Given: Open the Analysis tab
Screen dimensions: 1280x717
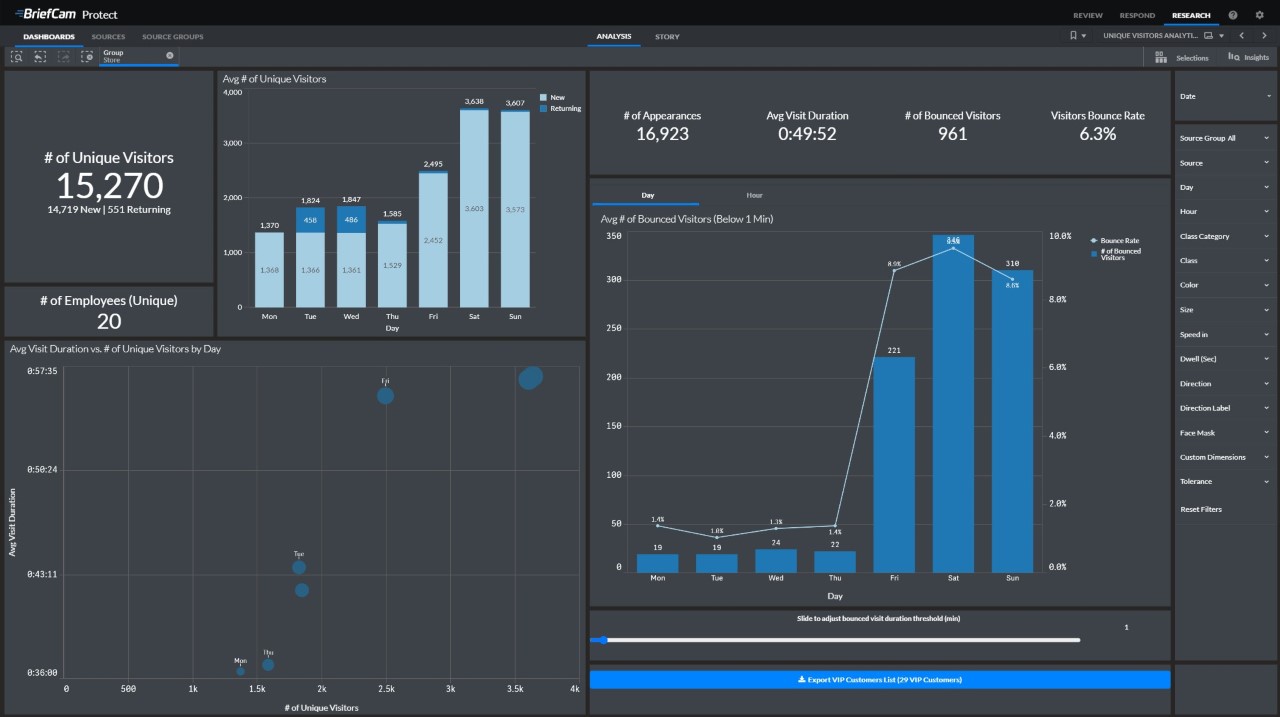Looking at the screenshot, I should click(614, 37).
